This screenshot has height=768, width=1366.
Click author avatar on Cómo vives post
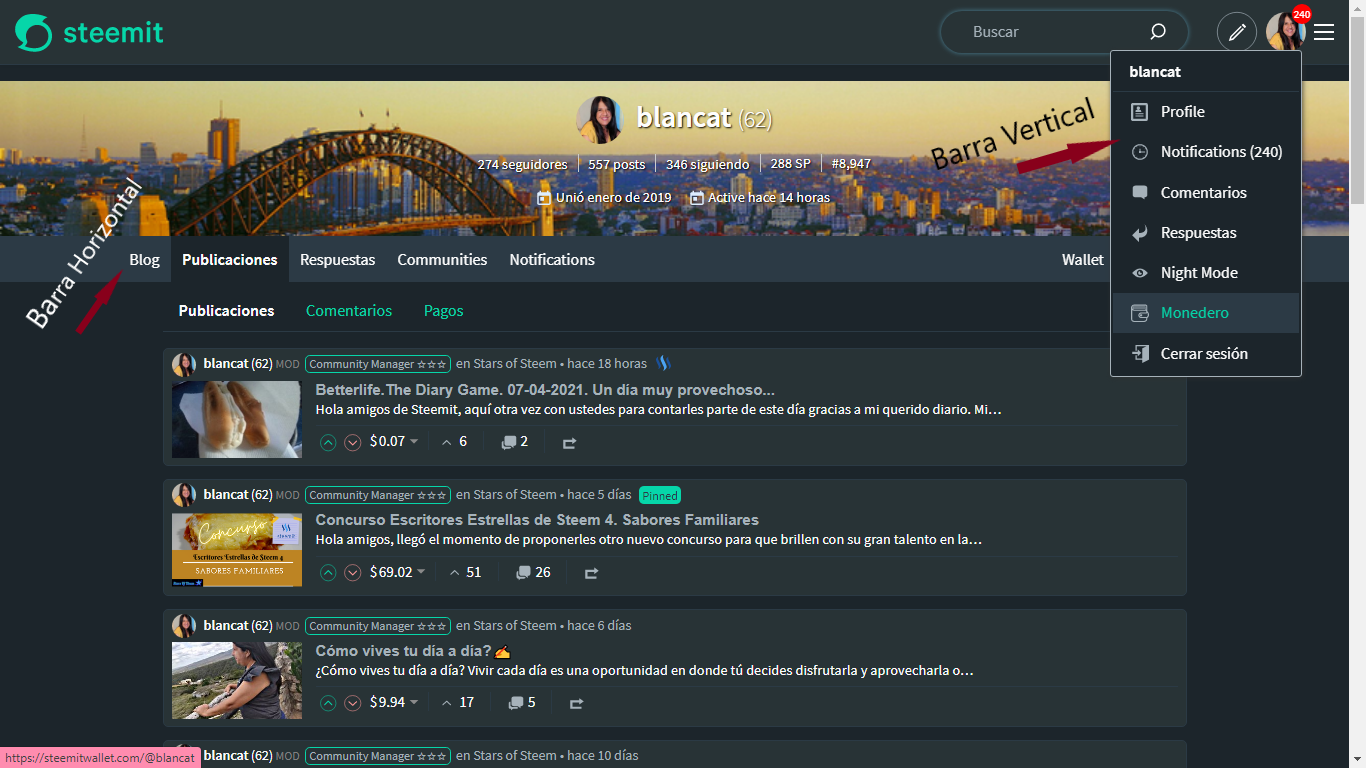tap(184, 626)
